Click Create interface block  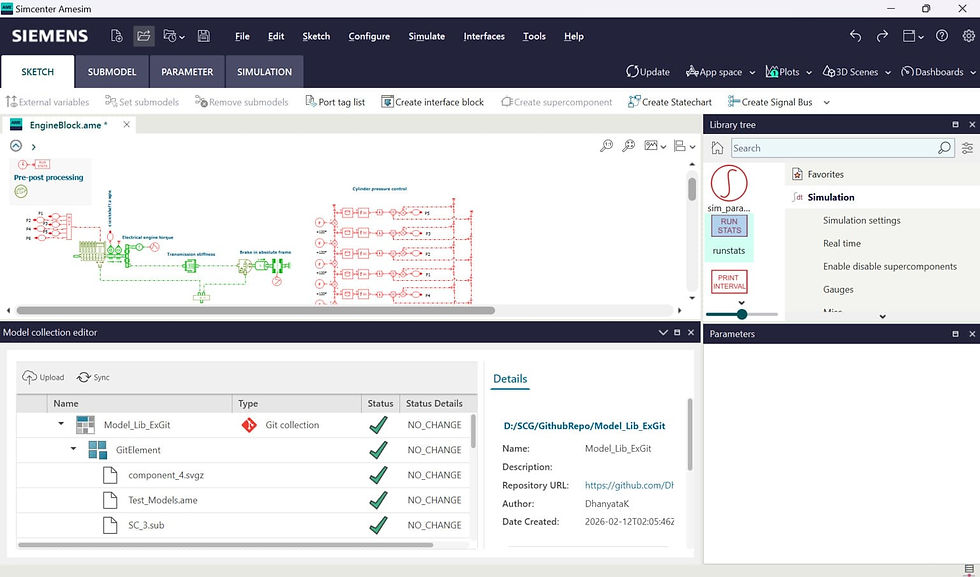432,102
